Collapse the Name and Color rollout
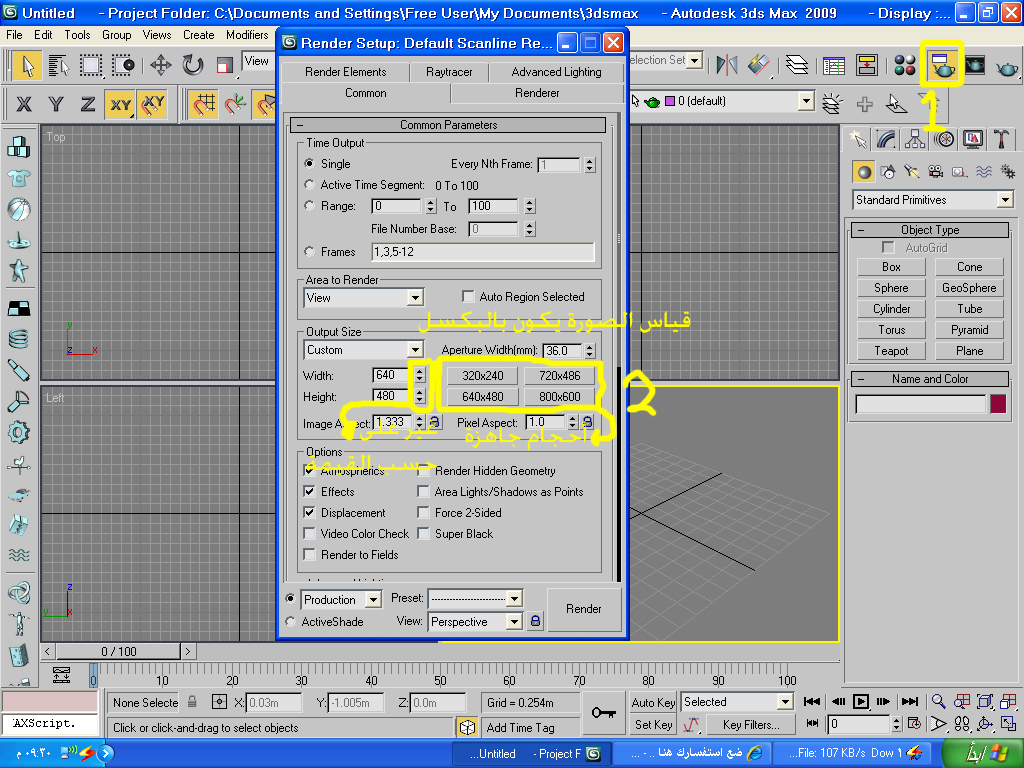The width and height of the screenshot is (1024, 768). point(930,379)
